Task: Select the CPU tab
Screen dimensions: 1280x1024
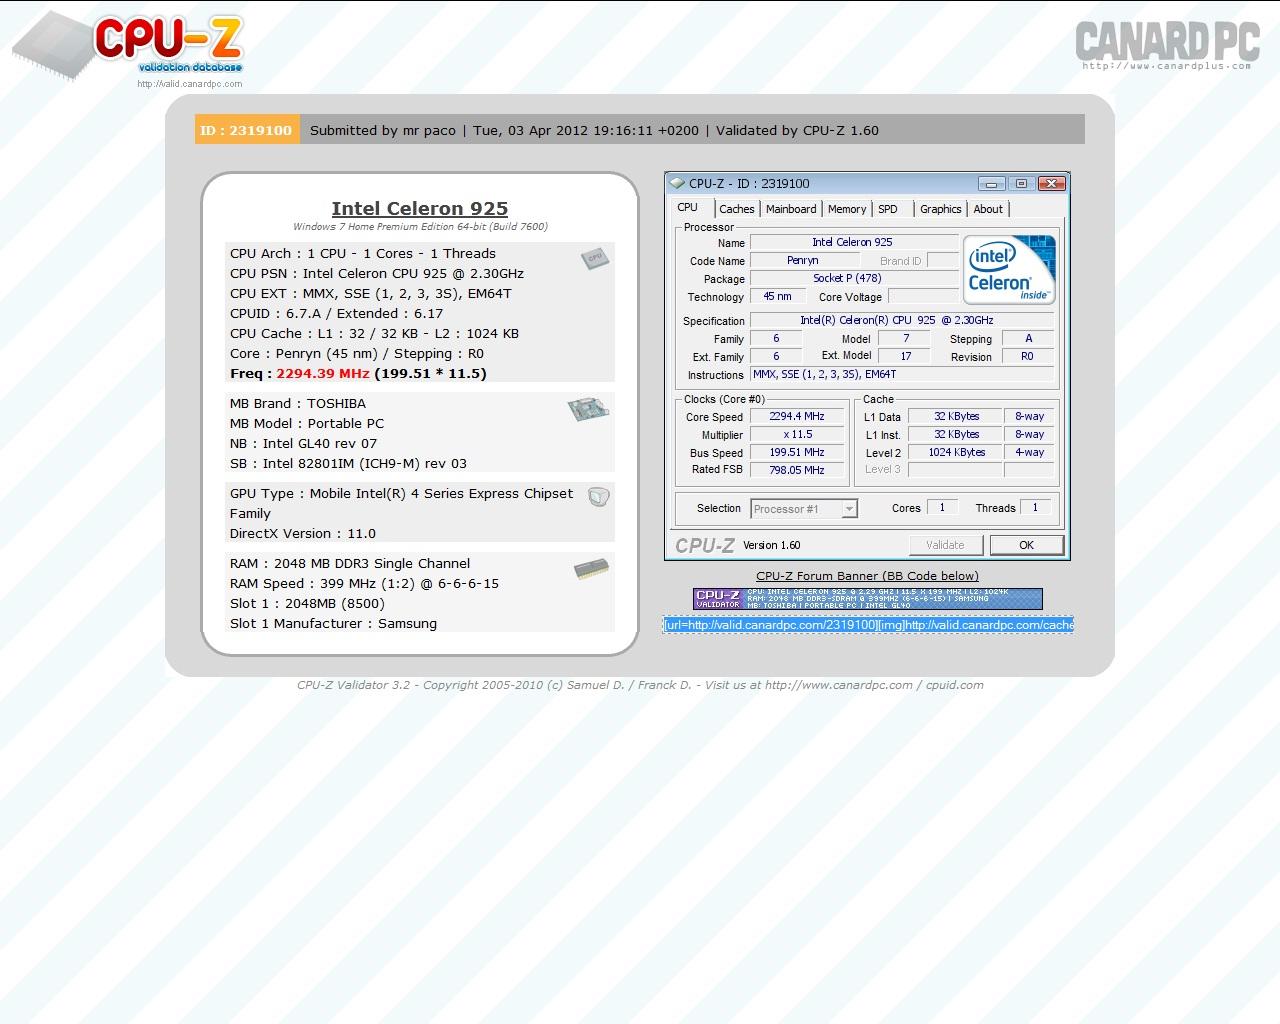Action: click(688, 207)
